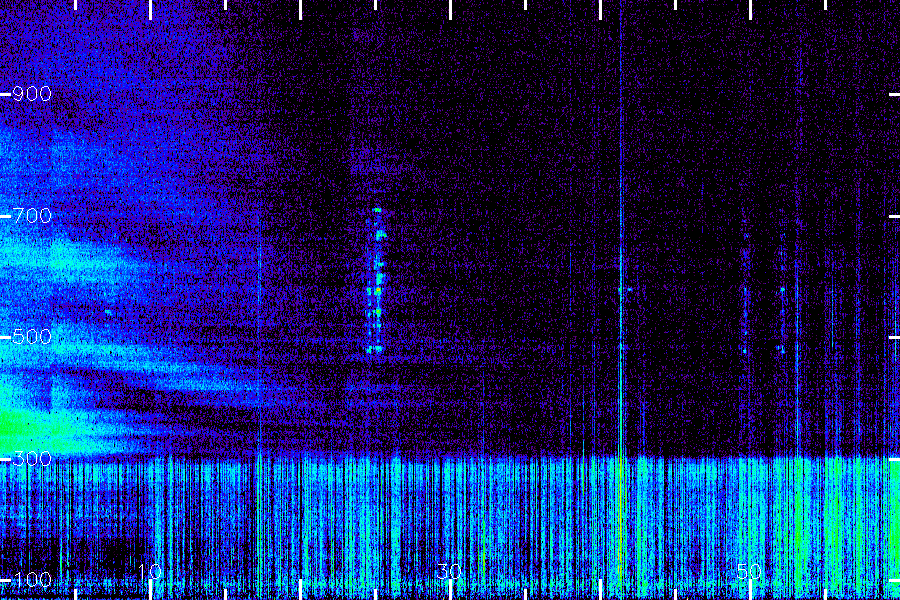Click the 30 time axis label
Viewport: 900px width, 600px height.
(x=449, y=572)
